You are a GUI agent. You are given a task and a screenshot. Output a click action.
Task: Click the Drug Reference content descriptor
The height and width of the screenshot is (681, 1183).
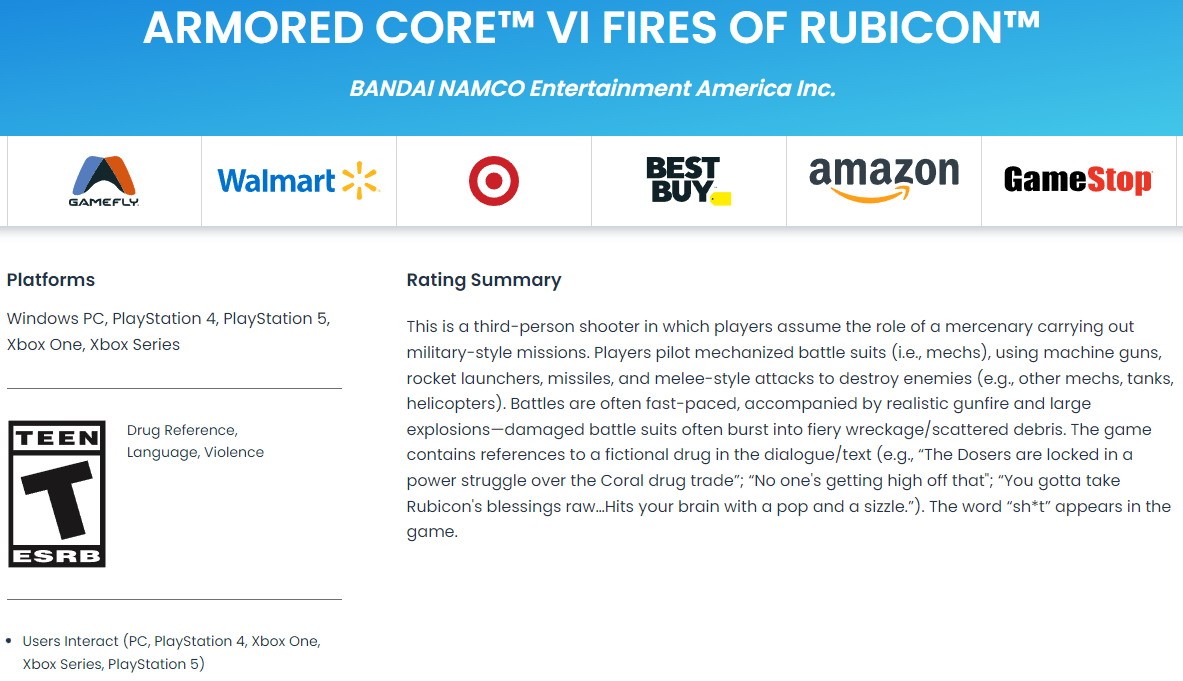pyautogui.click(x=182, y=430)
